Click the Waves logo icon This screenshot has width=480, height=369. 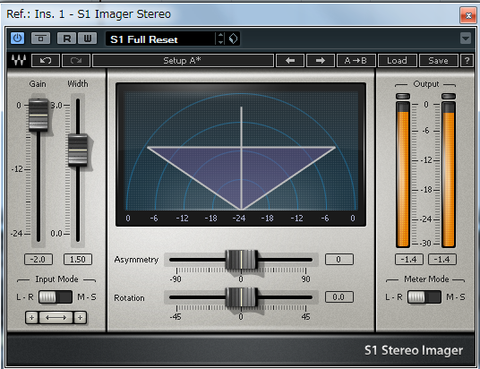click(19, 60)
